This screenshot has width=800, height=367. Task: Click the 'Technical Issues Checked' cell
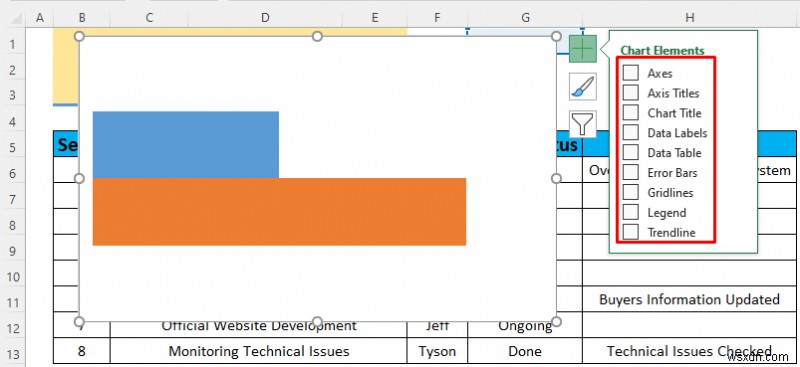tap(689, 351)
